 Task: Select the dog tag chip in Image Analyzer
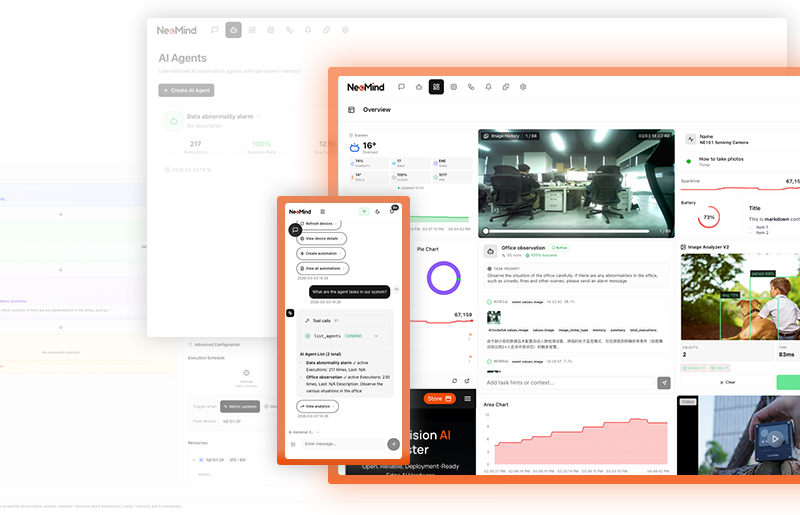[x=719, y=368]
